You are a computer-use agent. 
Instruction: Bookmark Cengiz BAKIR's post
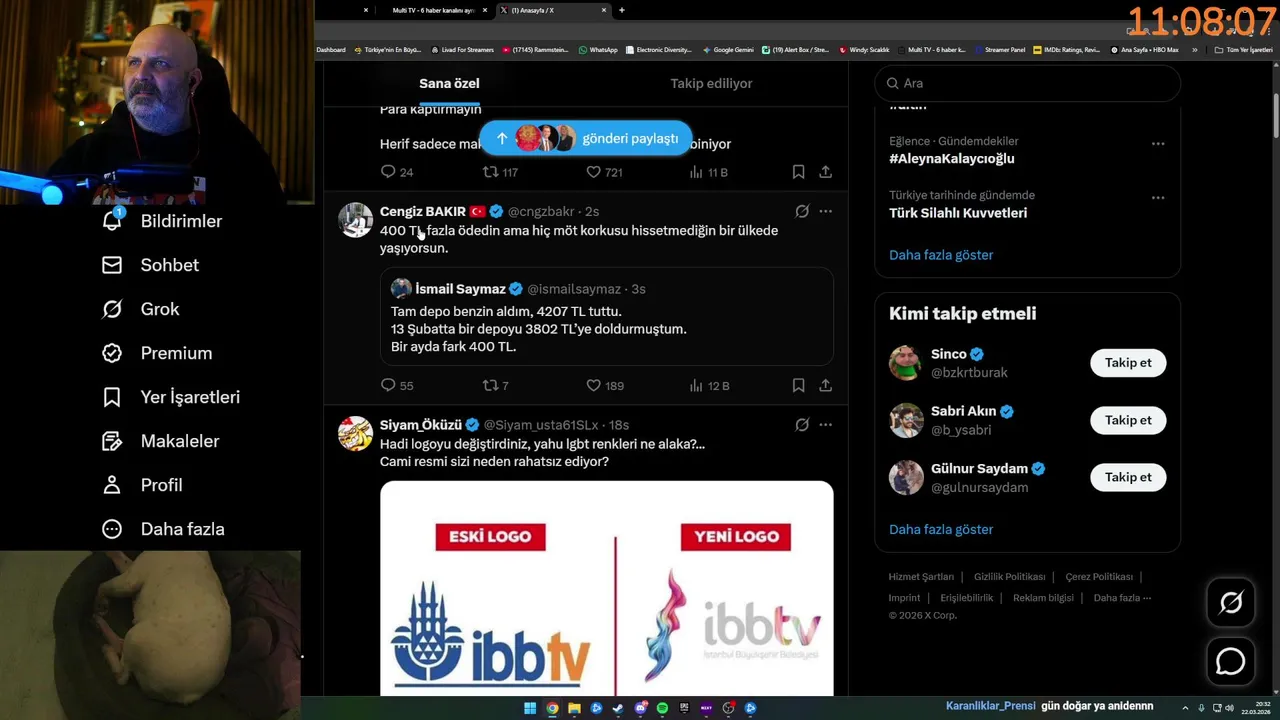798,385
